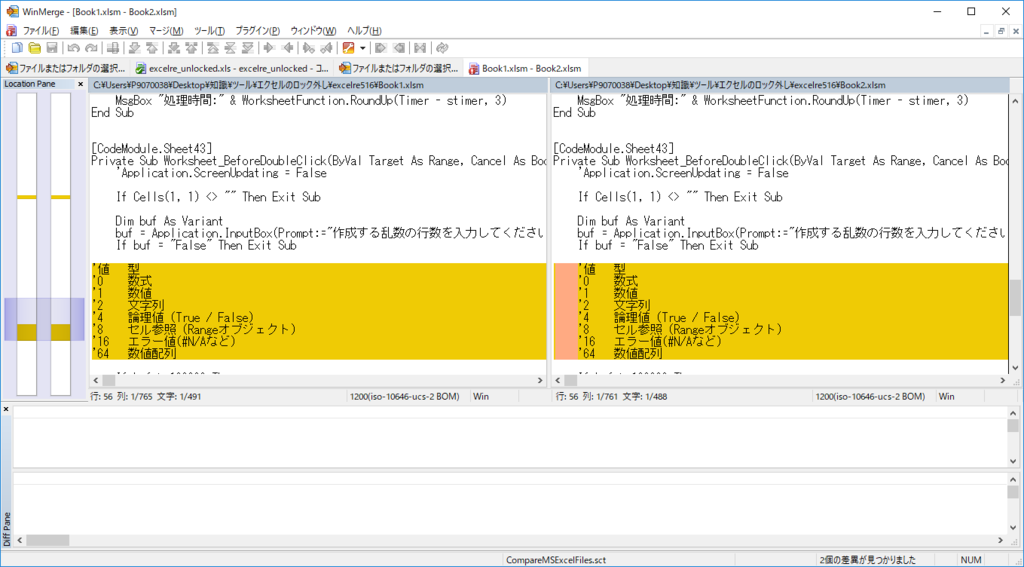Open the ツール(T) menu
This screenshot has width=1024, height=567.
point(209,31)
